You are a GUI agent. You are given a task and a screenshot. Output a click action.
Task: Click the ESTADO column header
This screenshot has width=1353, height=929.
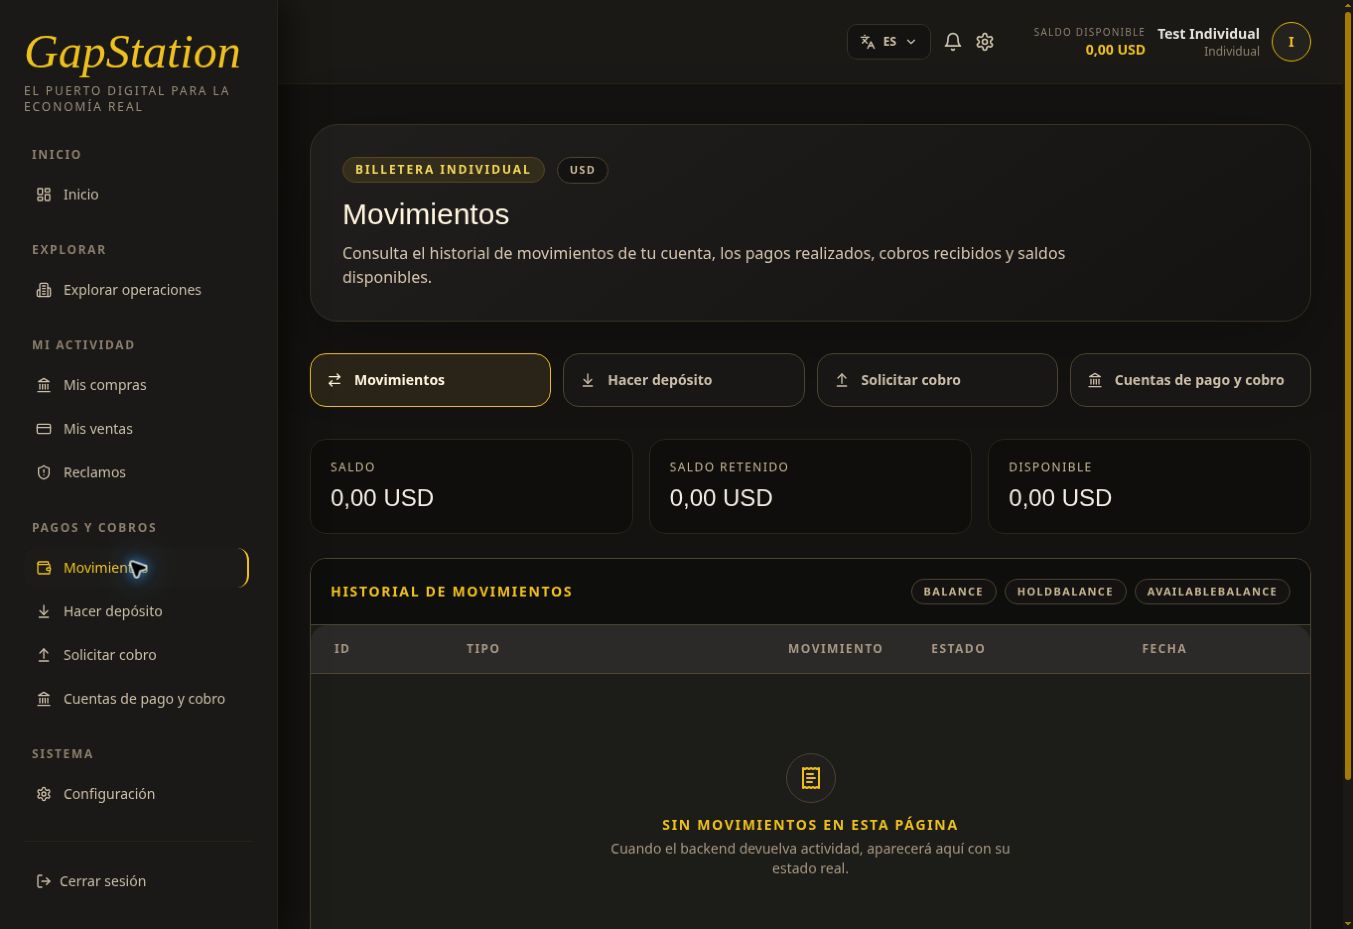coord(958,649)
